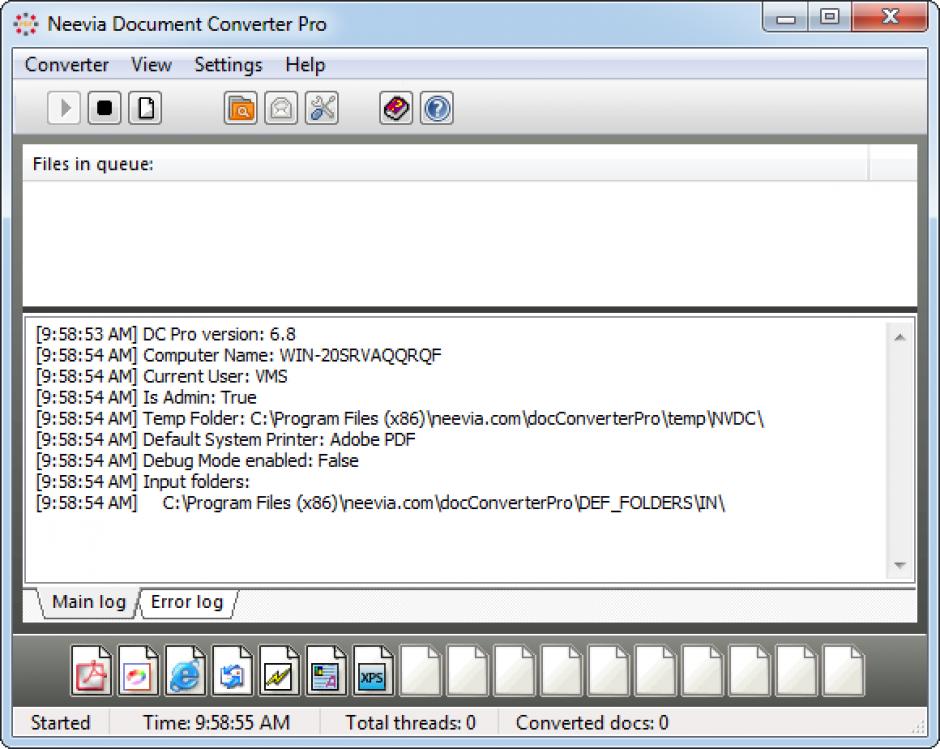This screenshot has height=749, width=940.
Task: Select the colorful paint ring document icon
Action: pyautogui.click(x=138, y=670)
